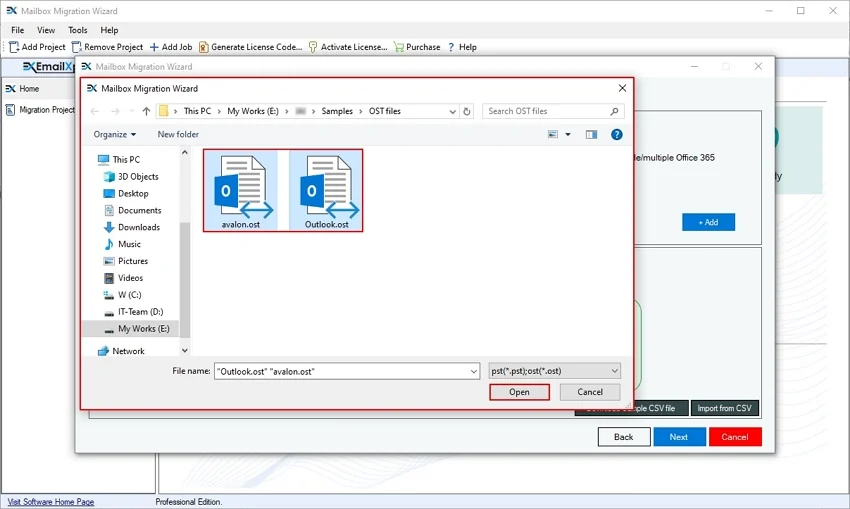The width and height of the screenshot is (850, 509).
Task: Click the search magnifier icon
Action: 614,111
